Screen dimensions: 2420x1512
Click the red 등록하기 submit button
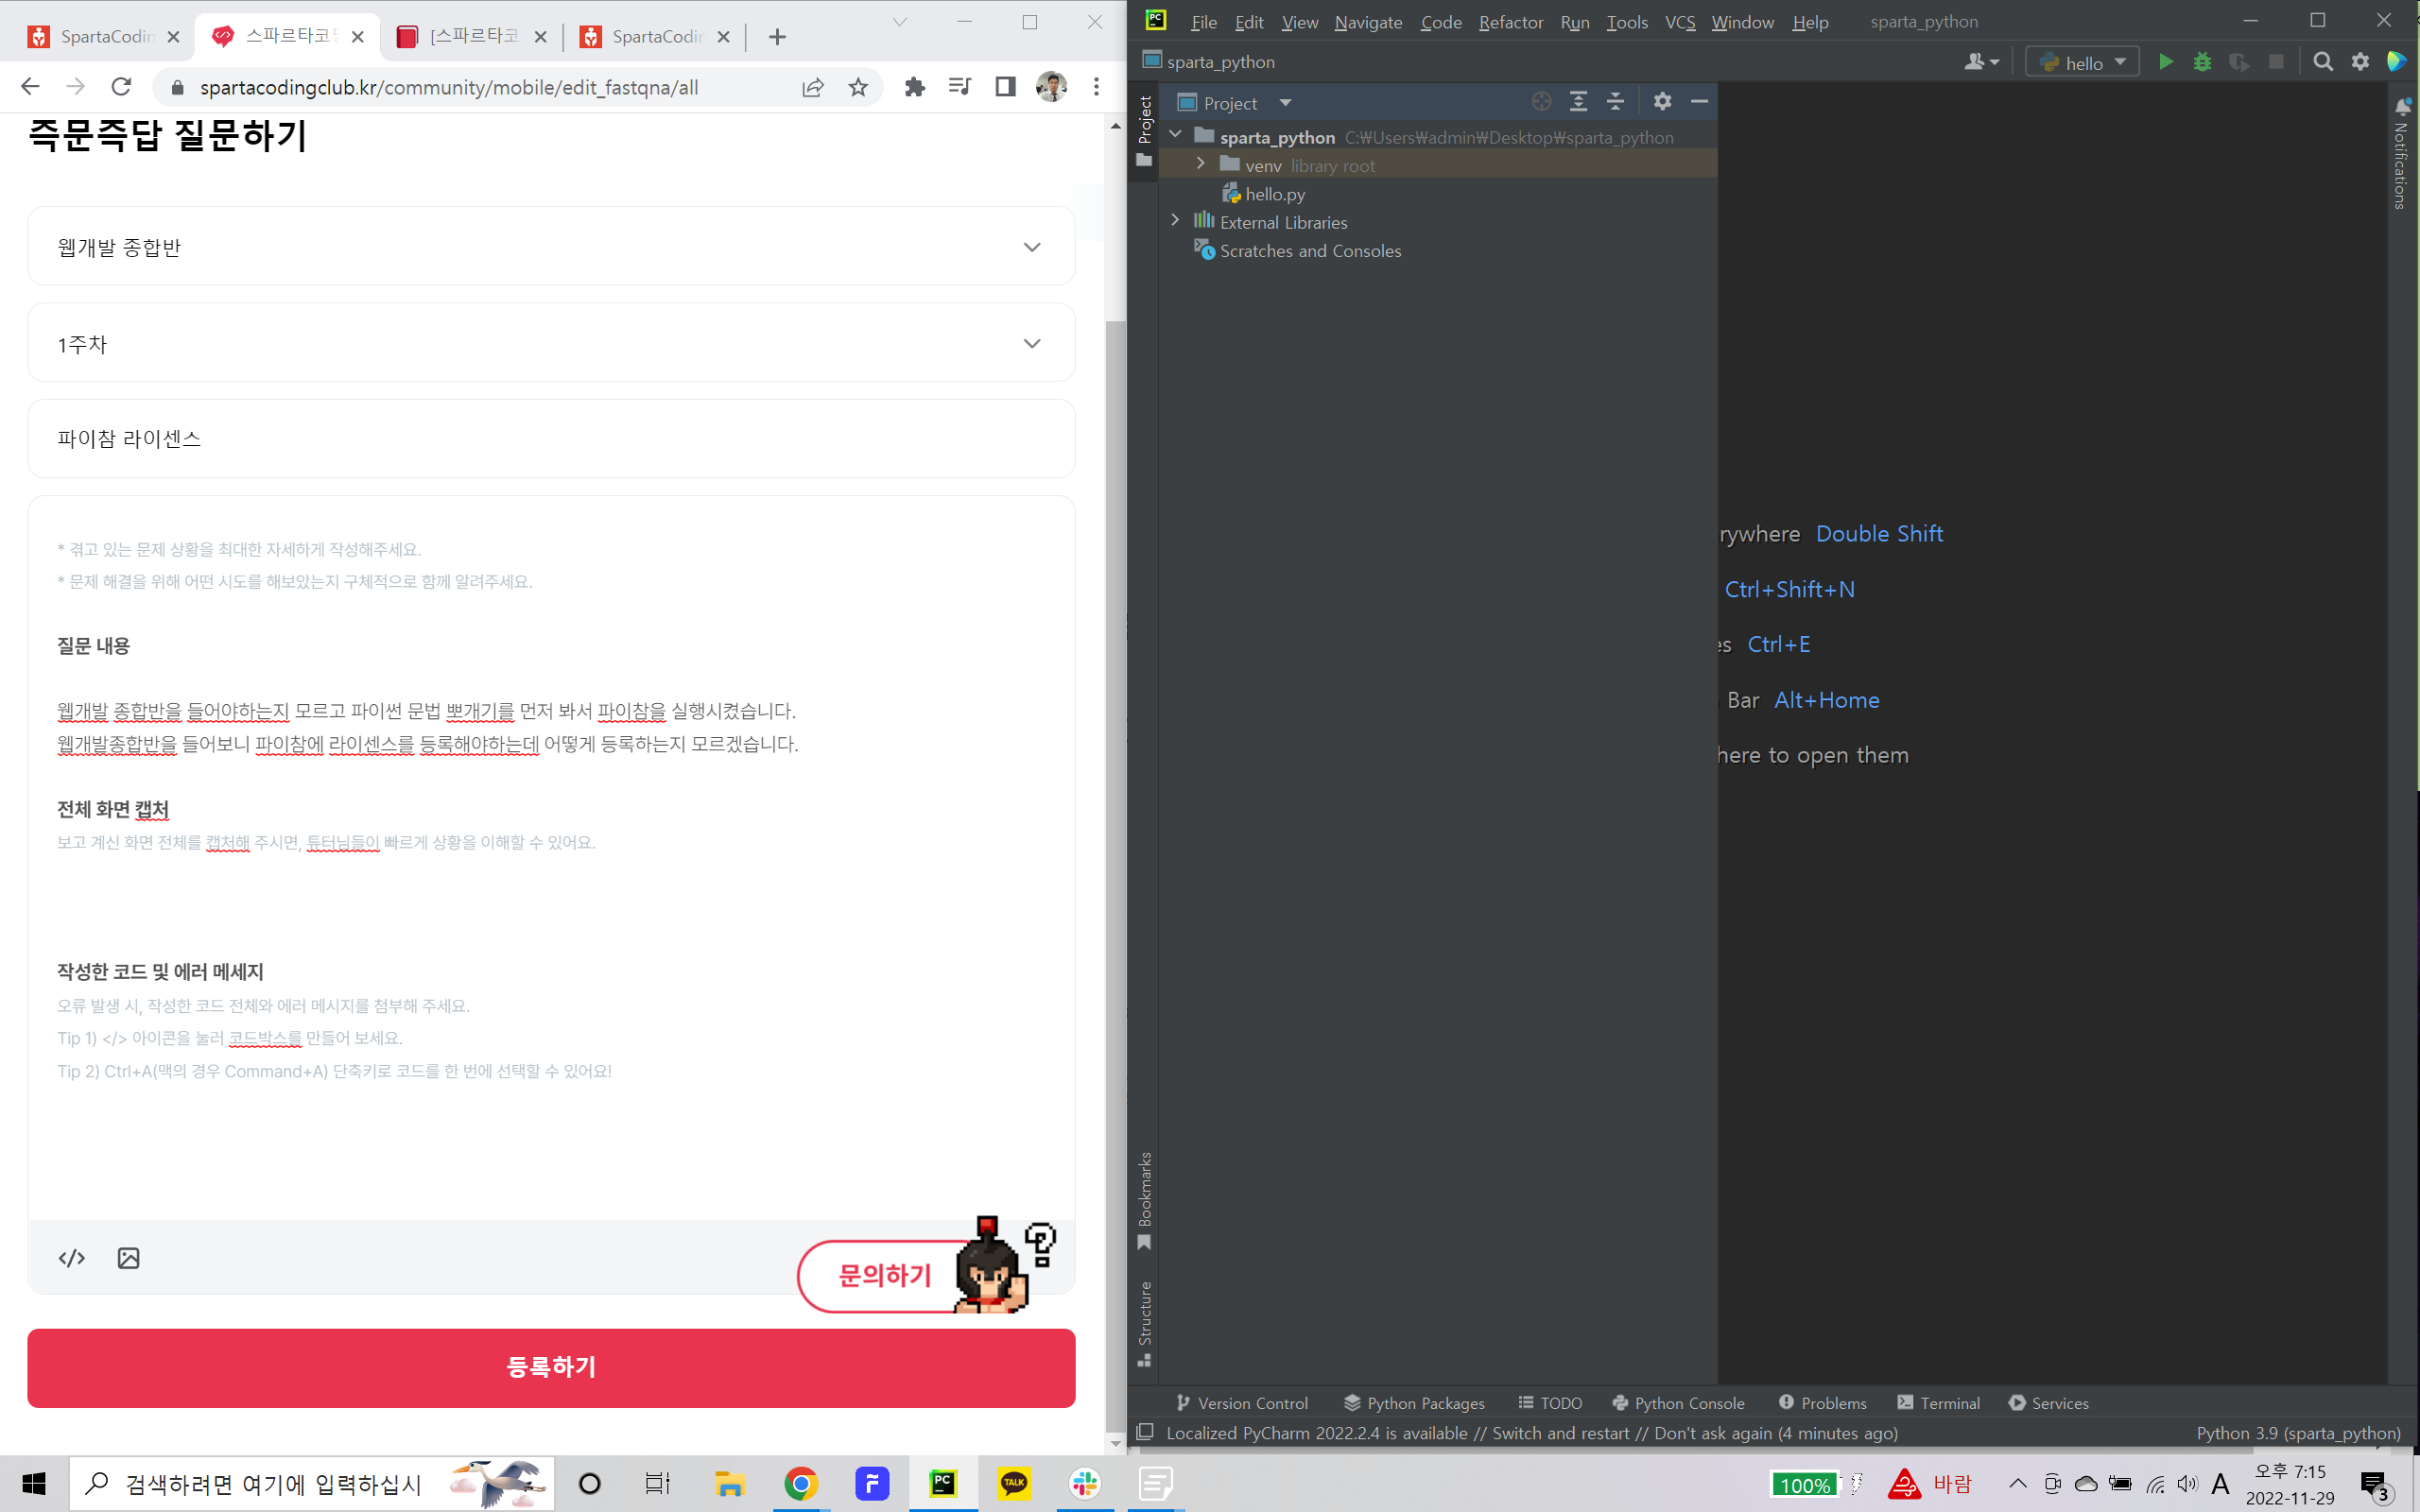pos(551,1367)
